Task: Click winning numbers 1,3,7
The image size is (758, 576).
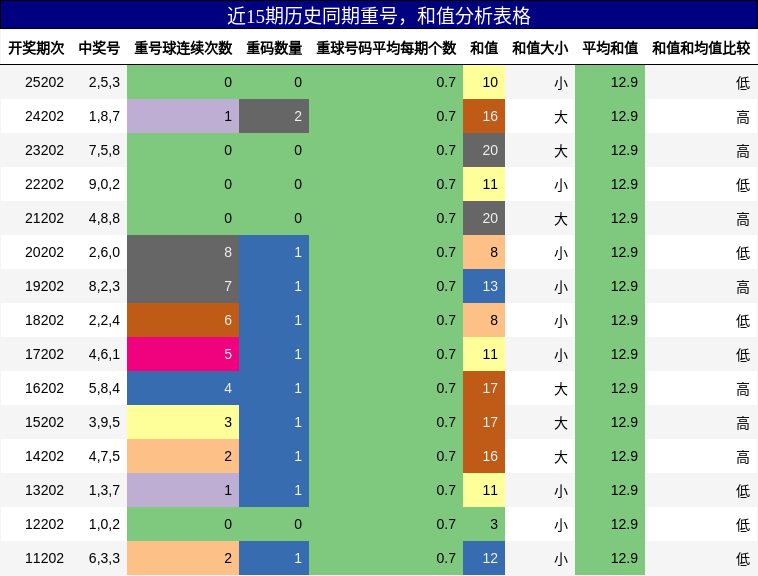Action: tap(104, 490)
